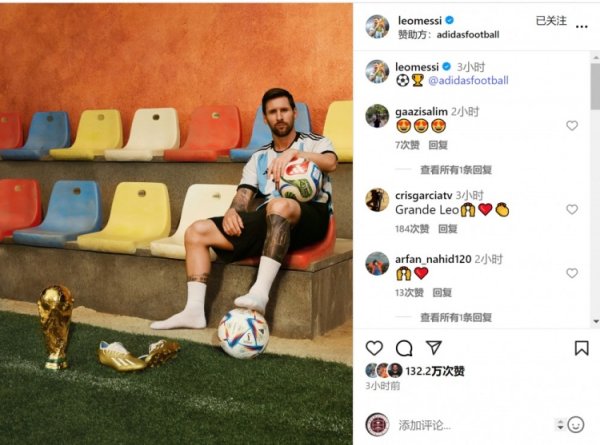Screen dimensions: 600x445
Task: Like crisgarciatv's Grande Leo comment
Action: [572, 209]
